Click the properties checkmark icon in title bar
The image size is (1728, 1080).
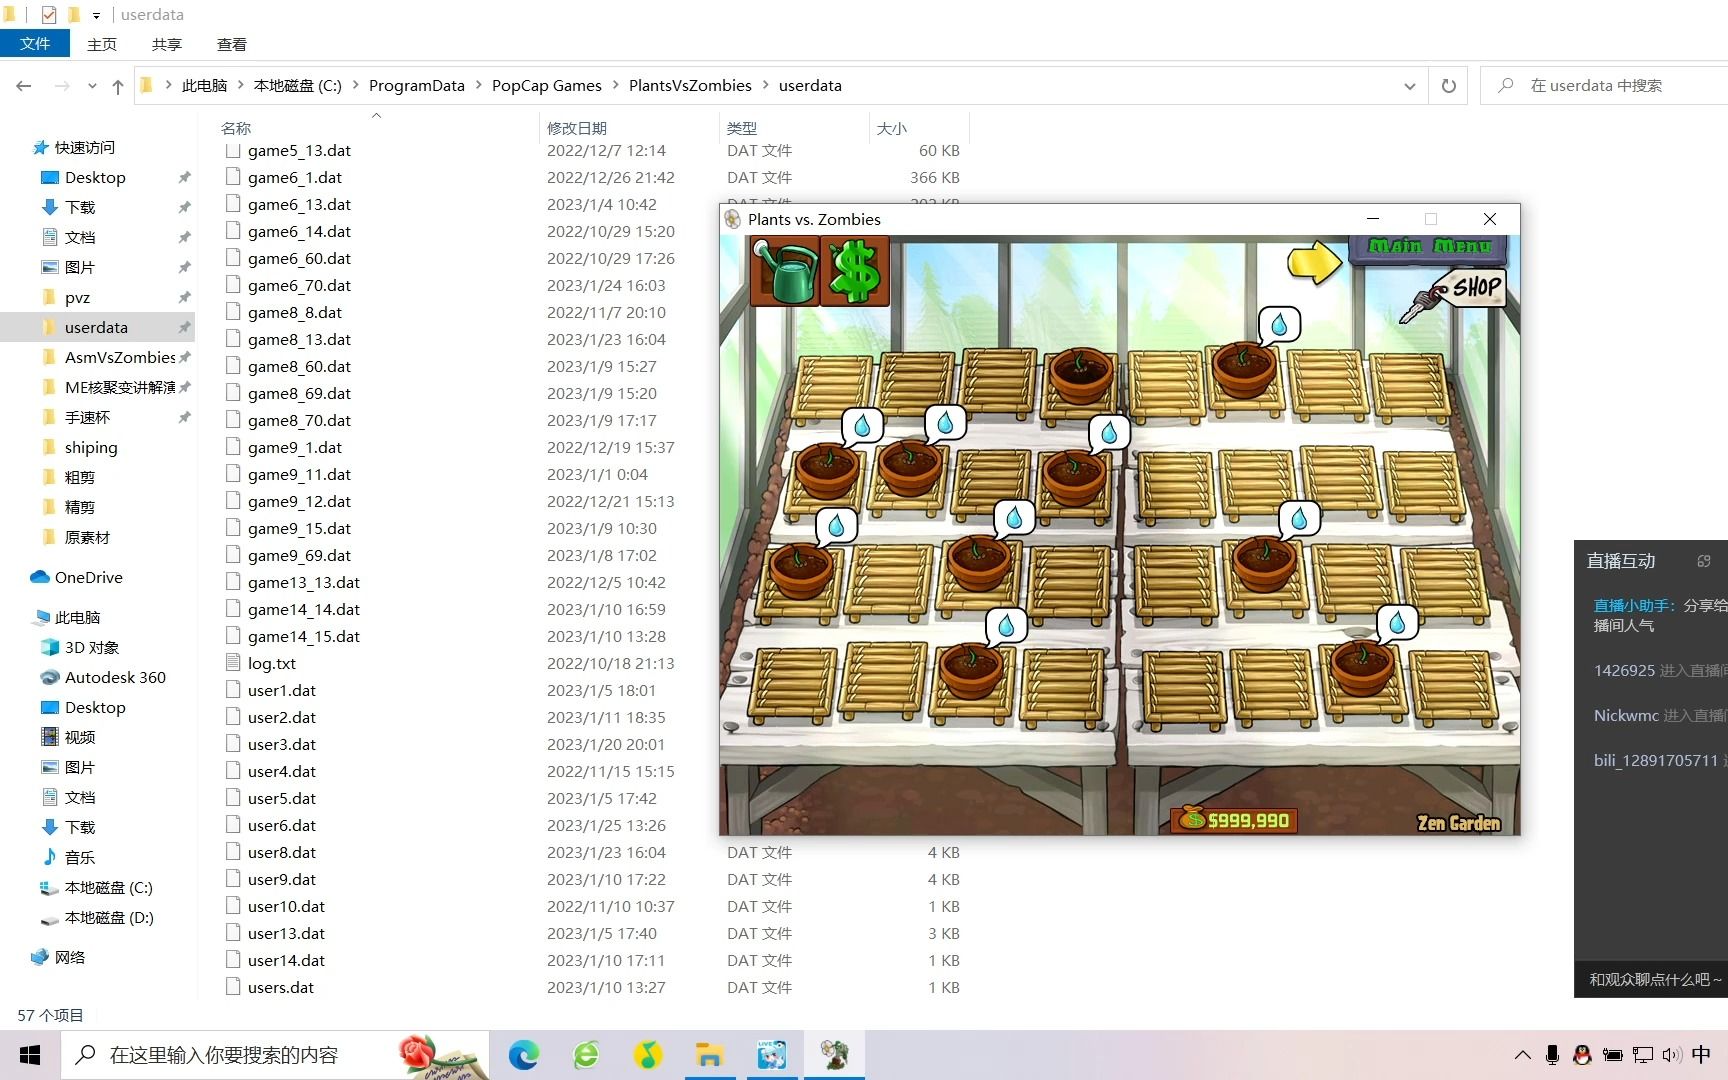coord(48,14)
